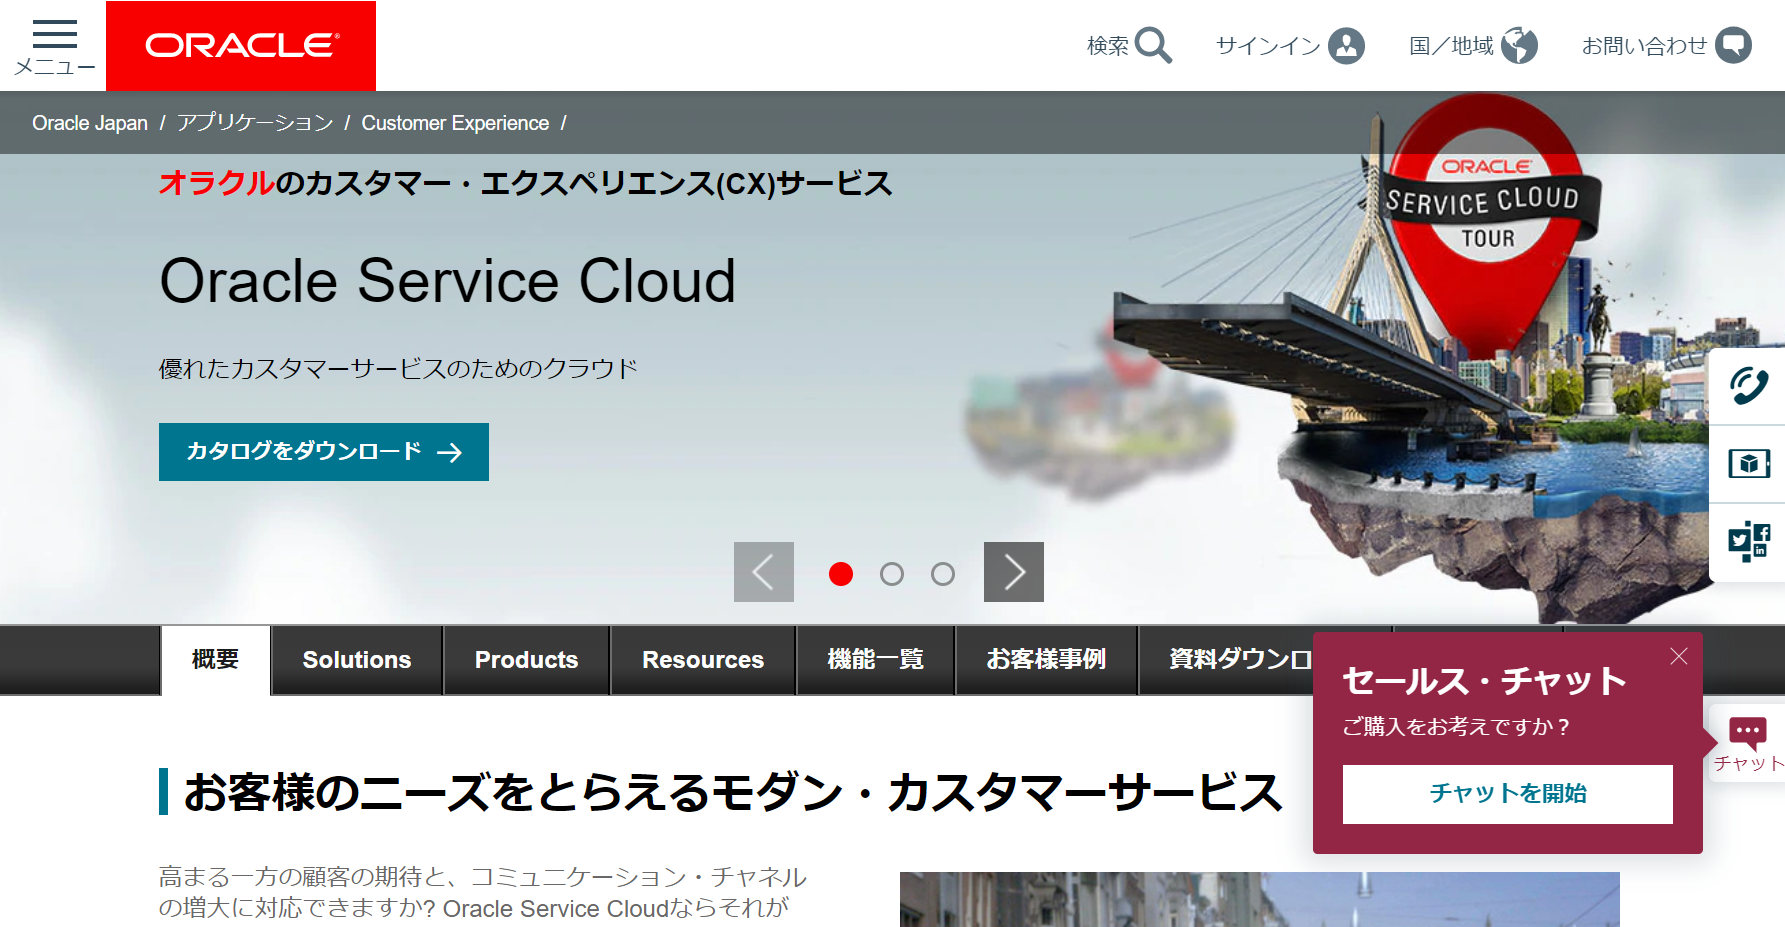1785x927 pixels.
Task: Click the サインイン user icon
Action: (1346, 46)
